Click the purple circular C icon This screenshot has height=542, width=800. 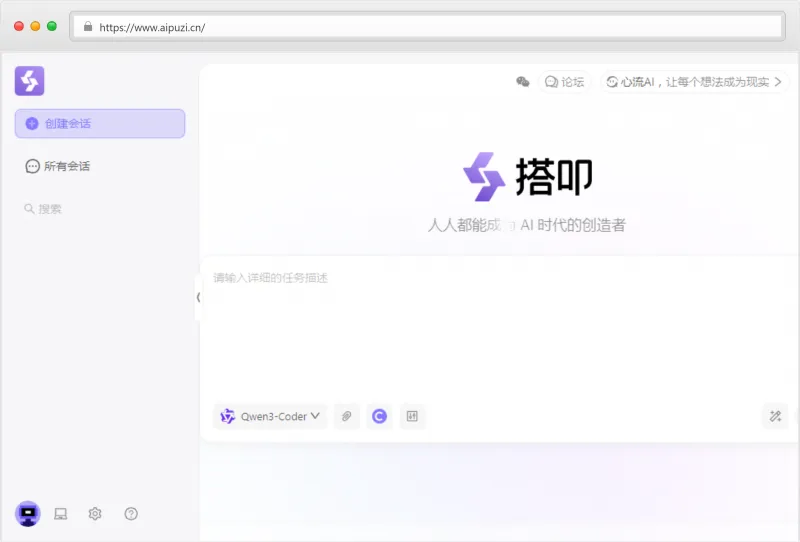(x=379, y=416)
